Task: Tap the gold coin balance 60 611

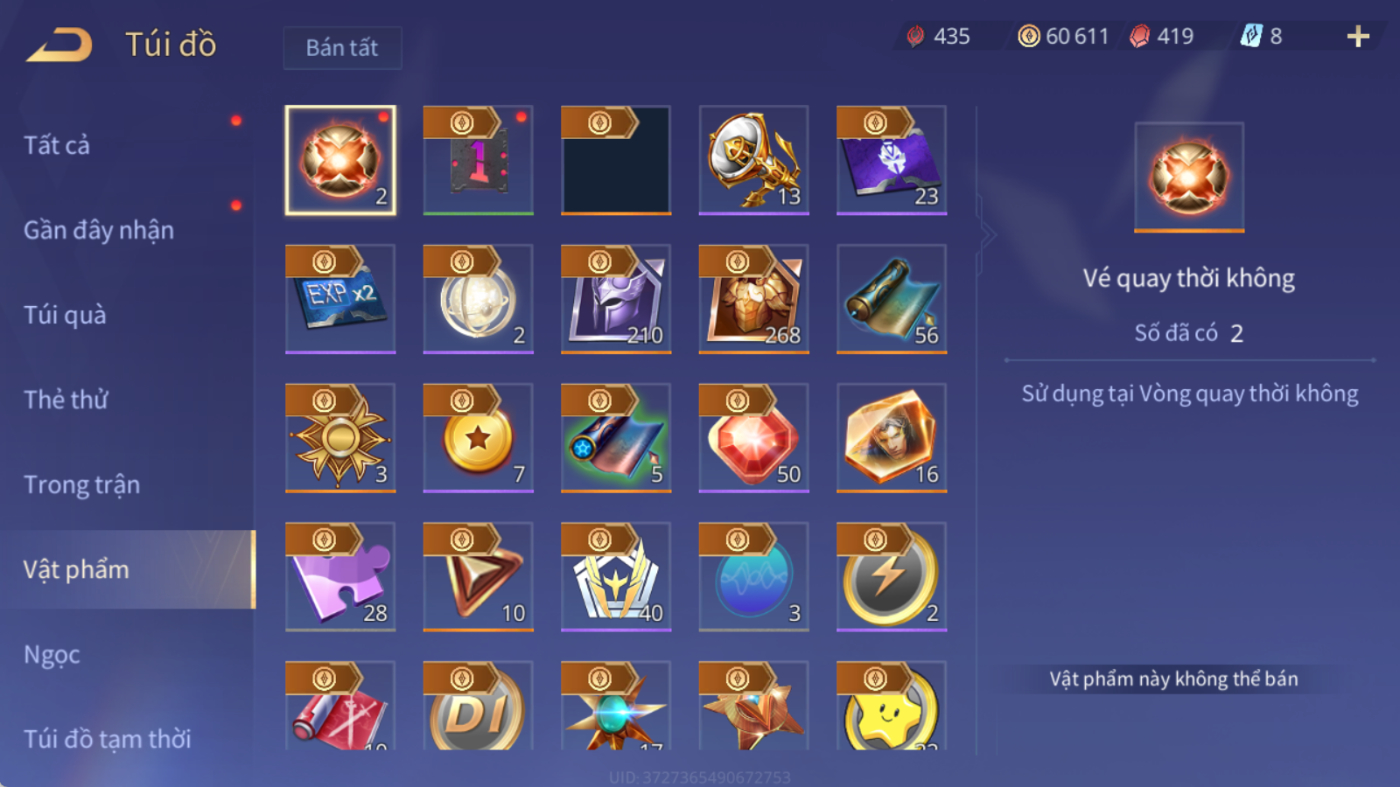Action: [1064, 37]
